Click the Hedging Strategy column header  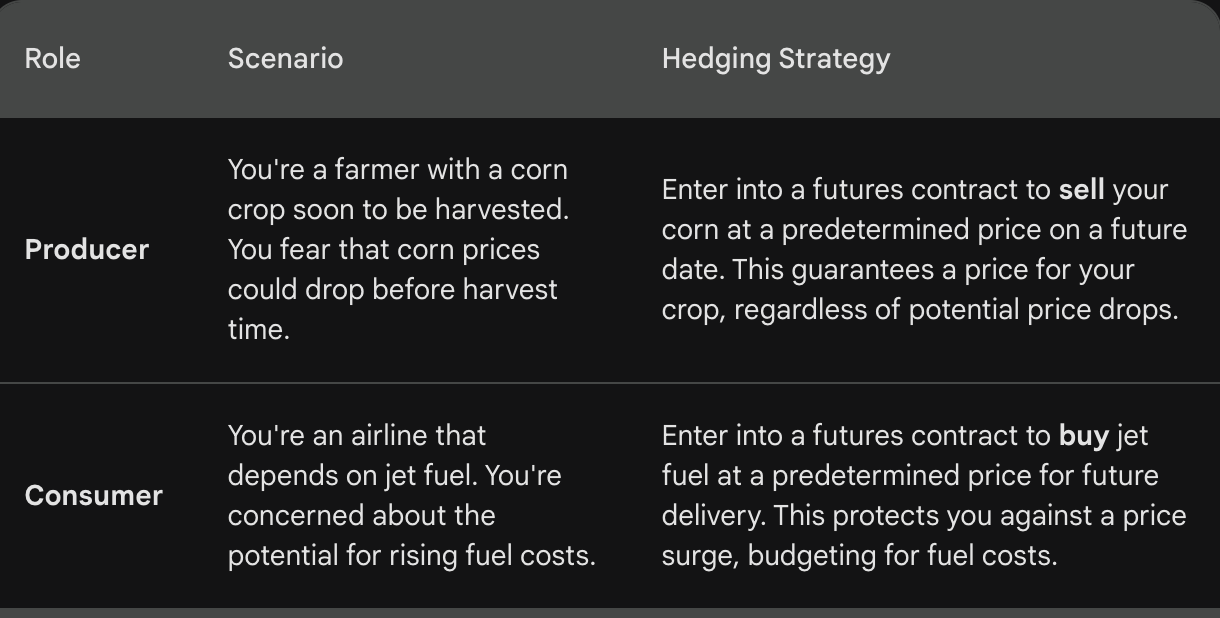[775, 59]
